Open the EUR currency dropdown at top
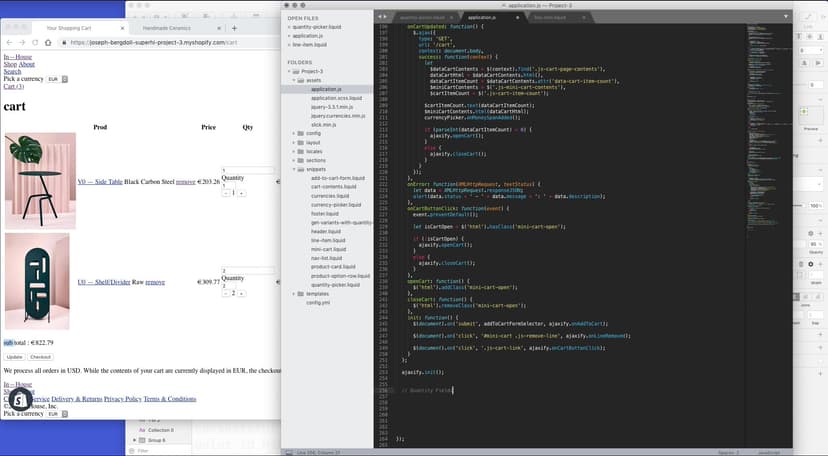 pyautogui.click(x=56, y=78)
